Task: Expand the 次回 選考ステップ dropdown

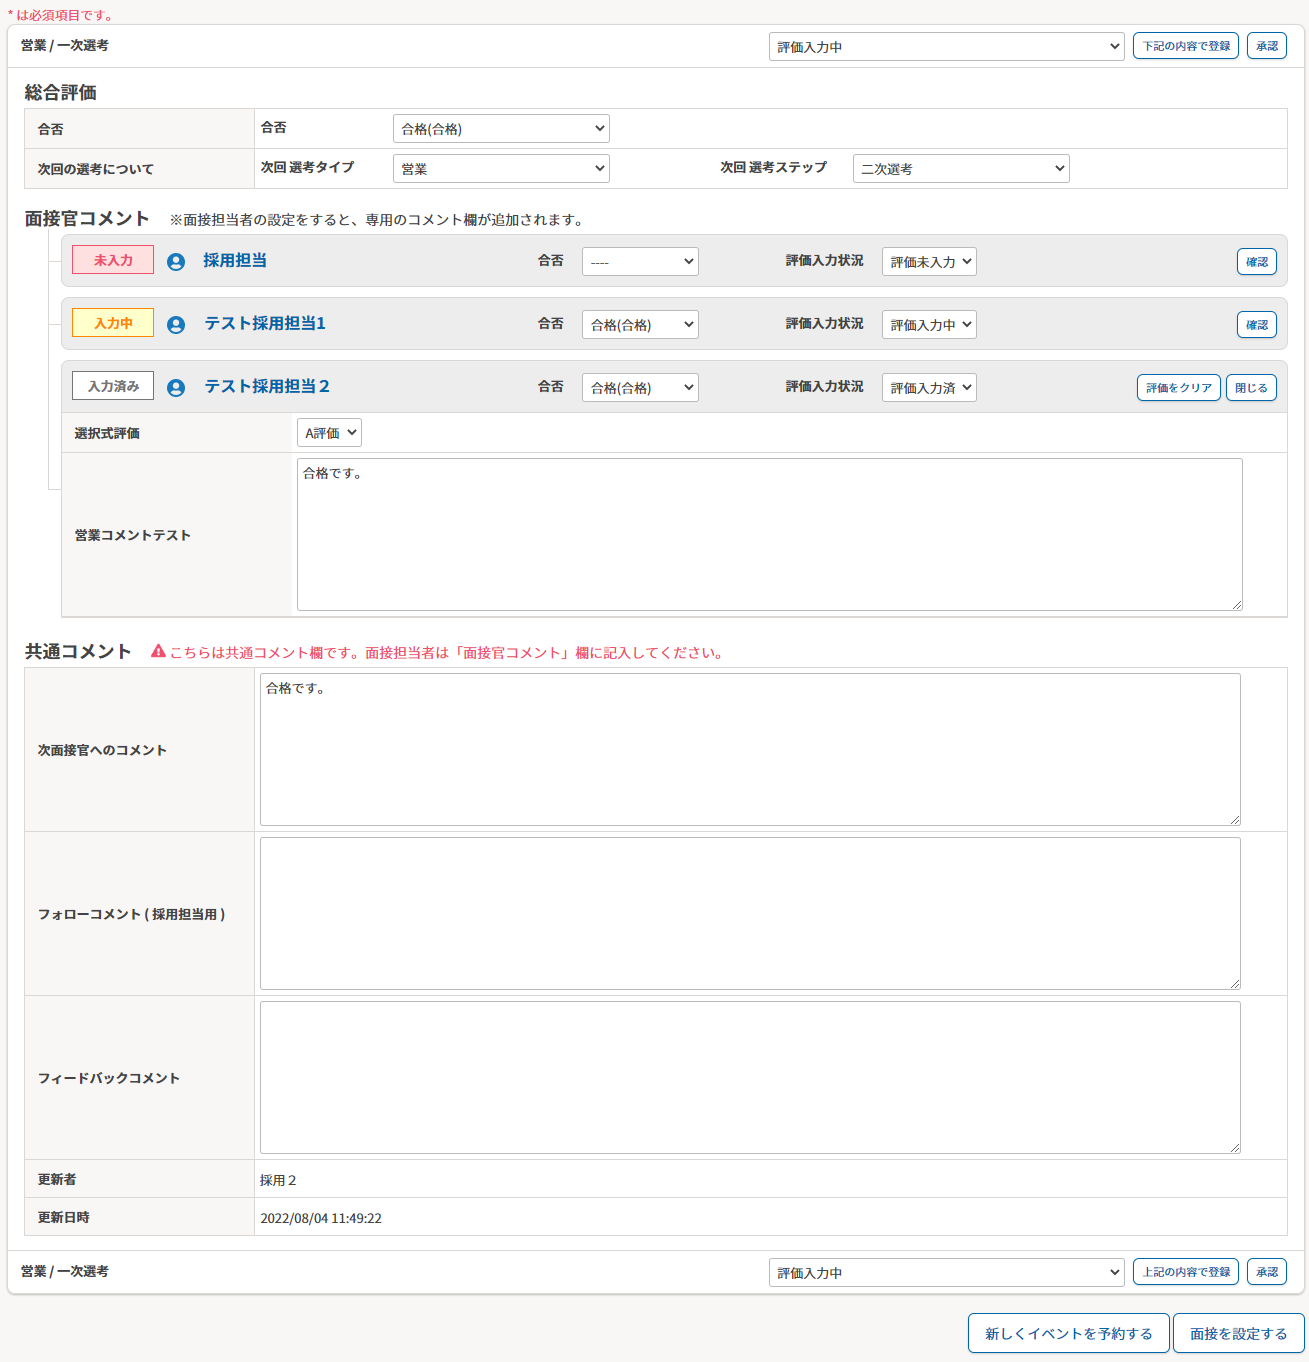Action: (x=961, y=169)
